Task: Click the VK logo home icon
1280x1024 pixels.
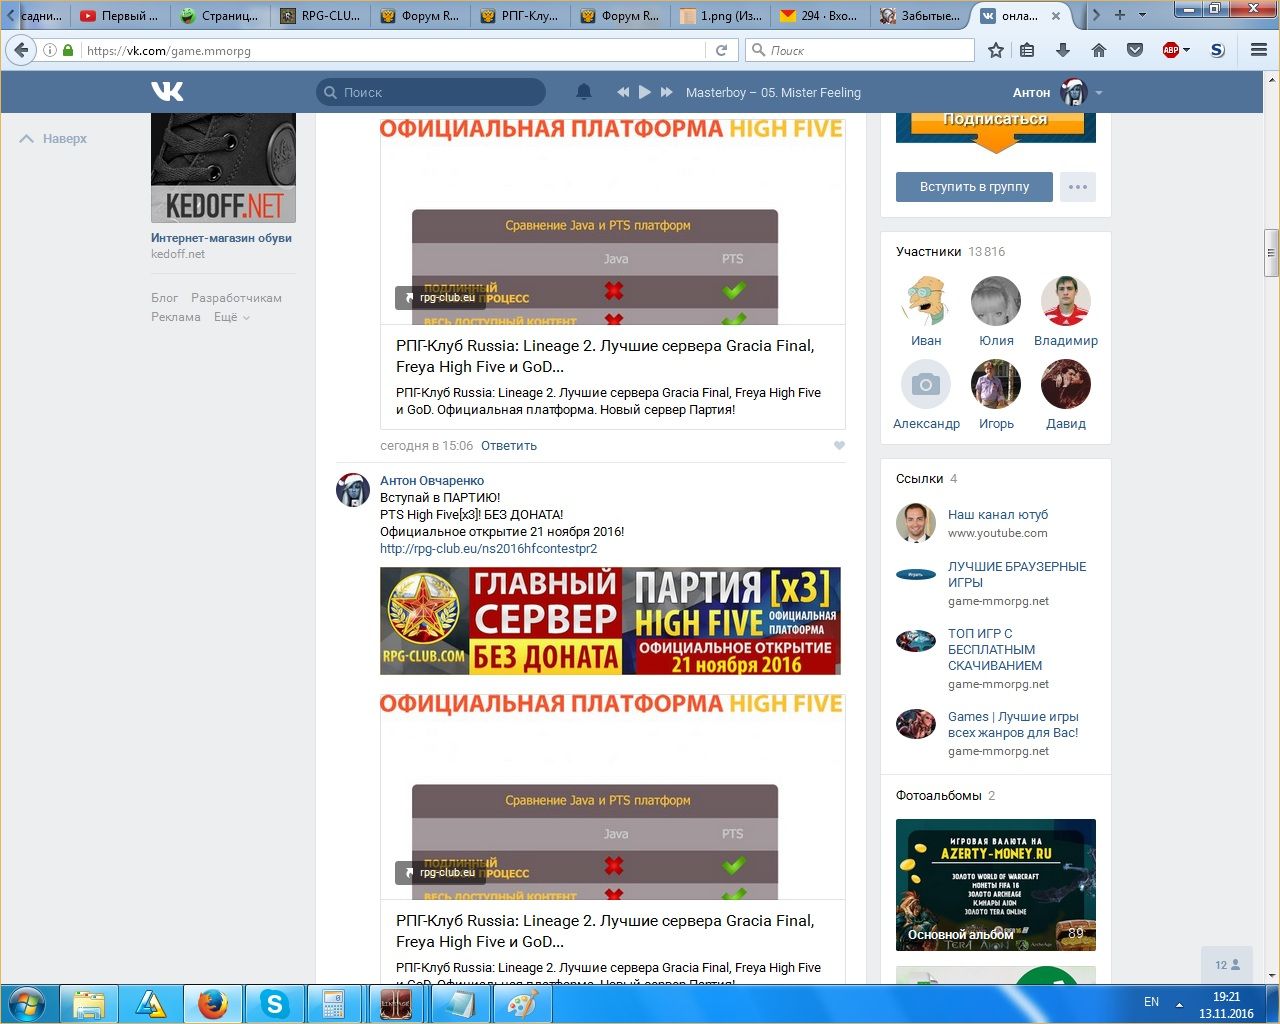Action: click(x=168, y=92)
